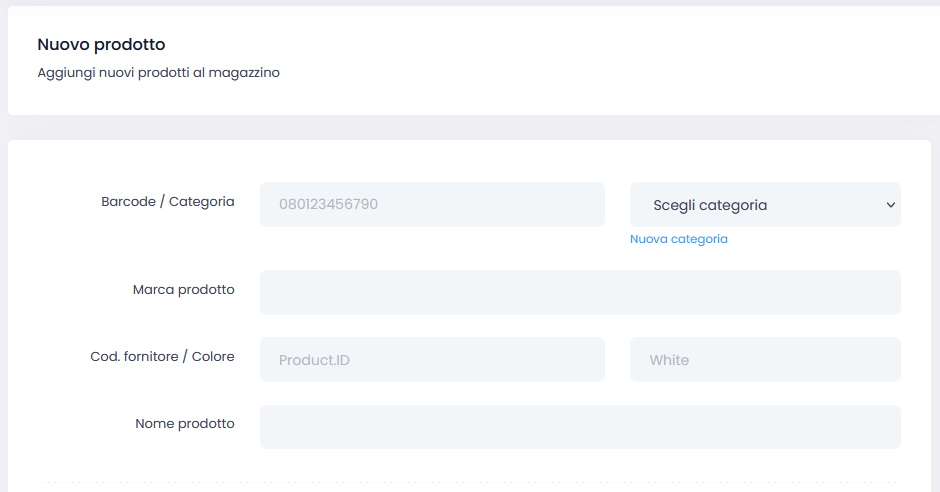Click the Cod. fornitore / Colore label
The image size is (940, 492).
click(162, 356)
